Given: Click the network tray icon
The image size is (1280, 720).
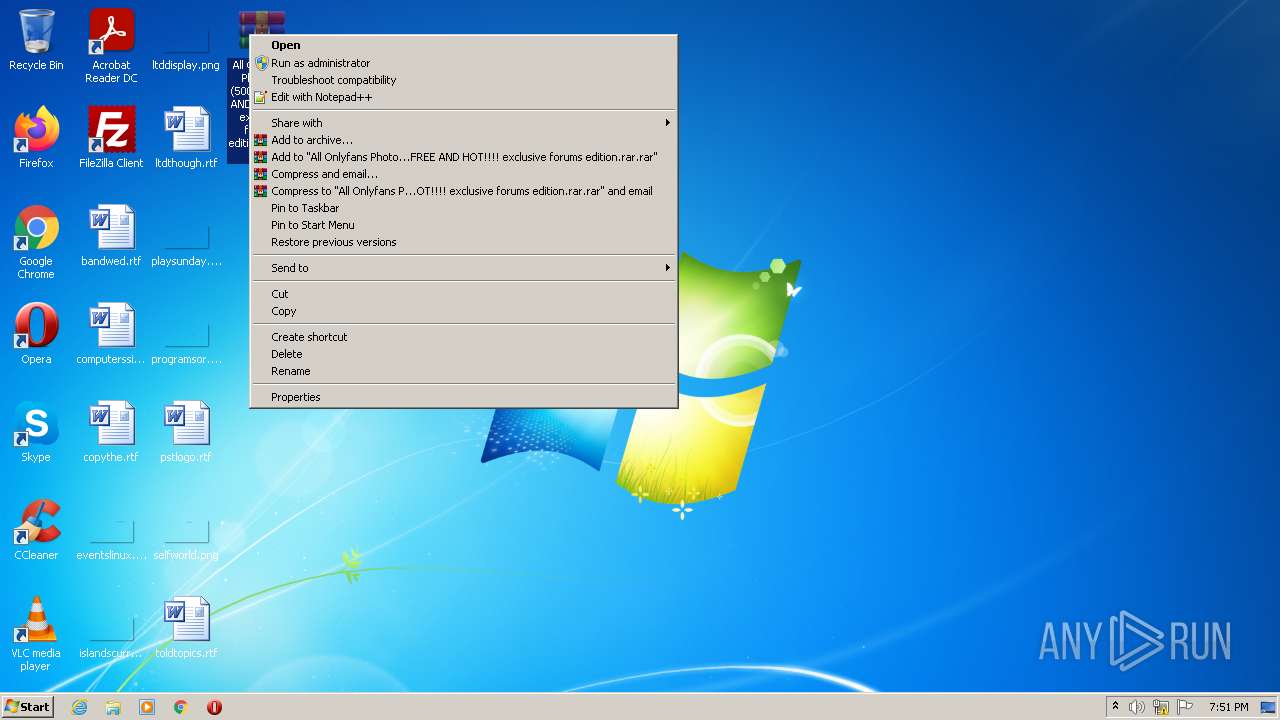Looking at the screenshot, I should [1161, 707].
